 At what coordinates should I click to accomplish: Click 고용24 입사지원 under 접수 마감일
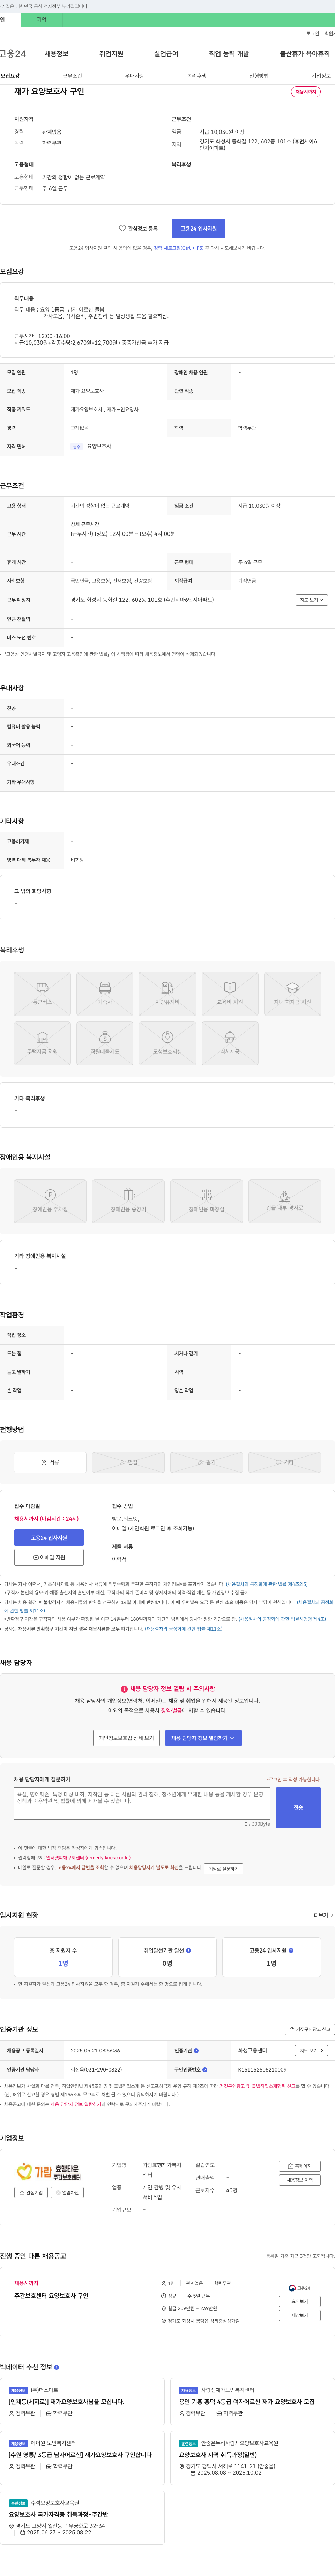(49, 1538)
